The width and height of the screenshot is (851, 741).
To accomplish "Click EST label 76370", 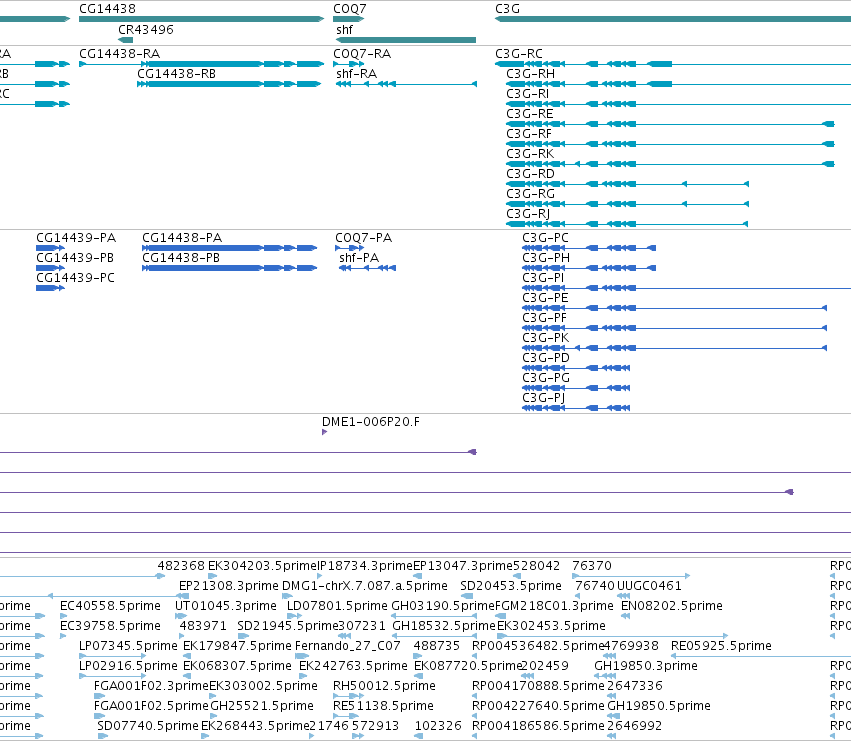I will tap(592, 566).
